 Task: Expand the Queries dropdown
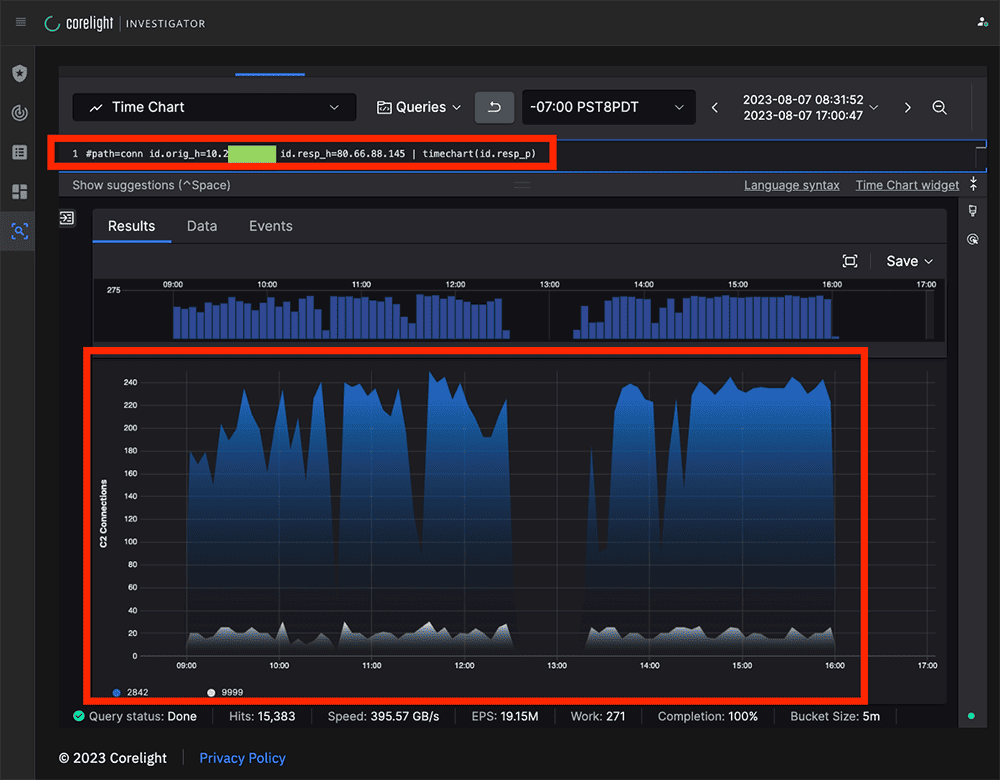(419, 107)
